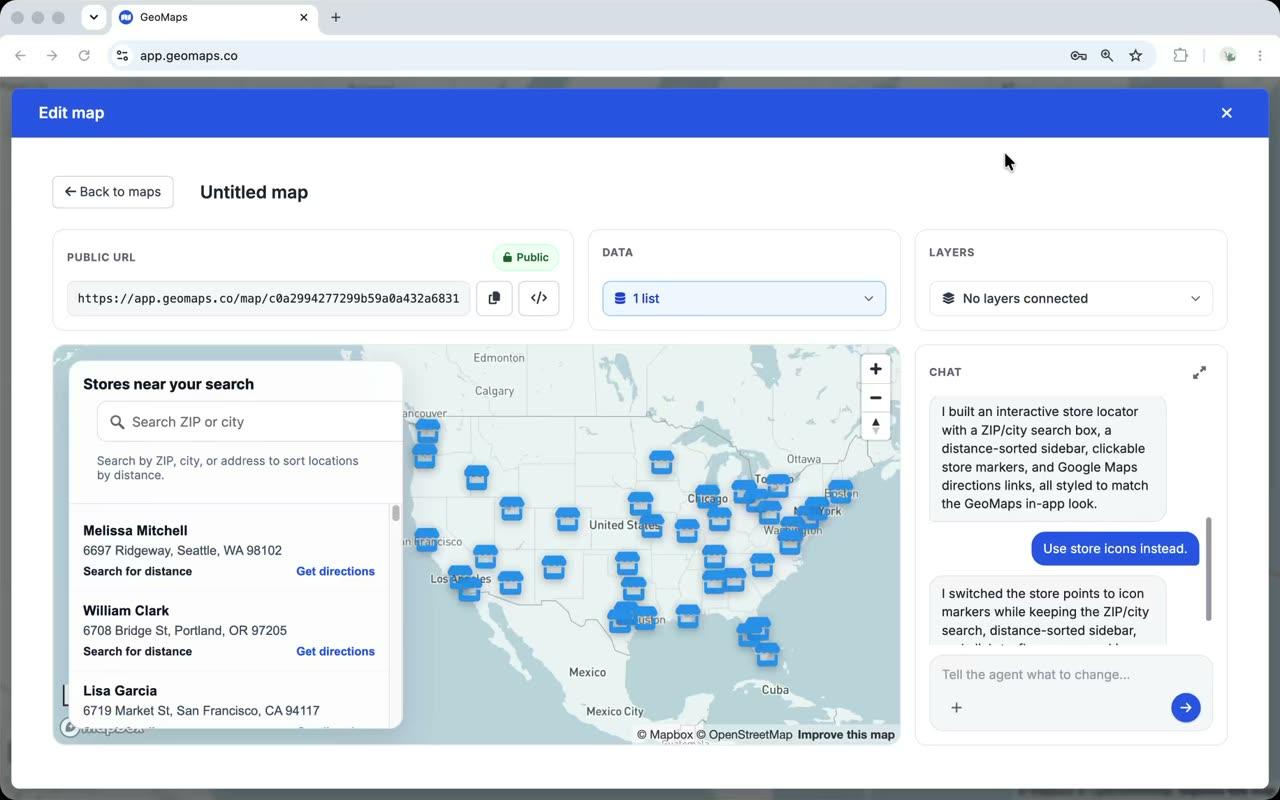Viewport: 1280px width, 800px height.
Task: Click the store list scrollbar thumb
Action: tap(396, 513)
